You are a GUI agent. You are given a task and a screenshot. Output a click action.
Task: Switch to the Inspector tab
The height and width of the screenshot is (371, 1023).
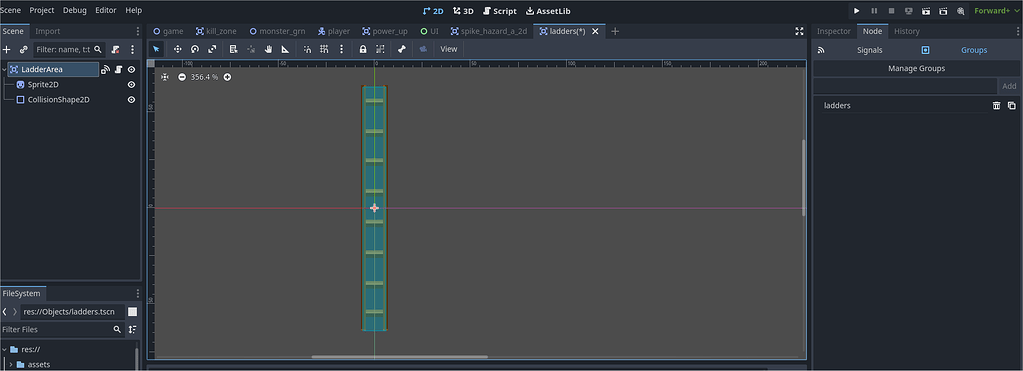[x=834, y=31]
